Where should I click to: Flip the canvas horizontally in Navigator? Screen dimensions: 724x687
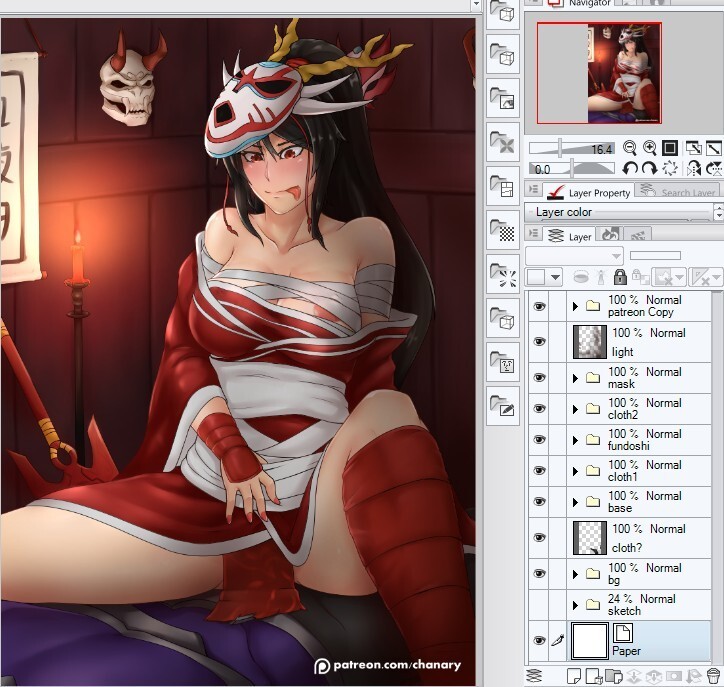click(694, 169)
